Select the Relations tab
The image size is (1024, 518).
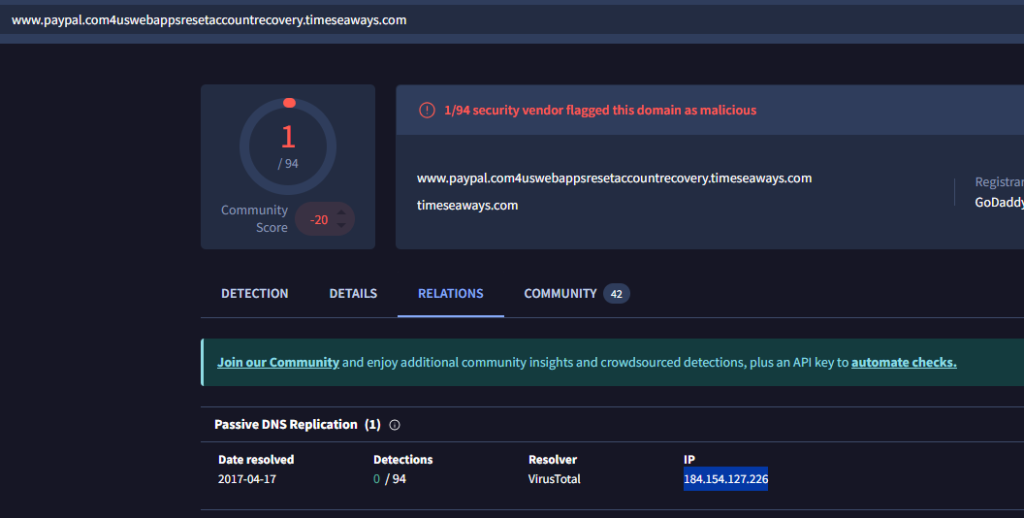pos(450,294)
